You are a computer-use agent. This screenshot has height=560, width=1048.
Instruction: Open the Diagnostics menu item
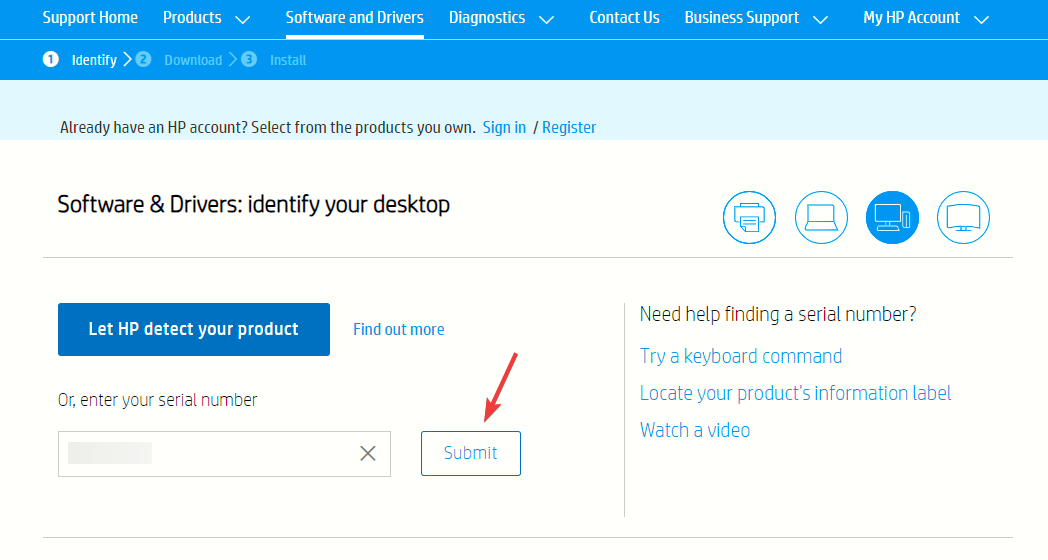(x=487, y=17)
